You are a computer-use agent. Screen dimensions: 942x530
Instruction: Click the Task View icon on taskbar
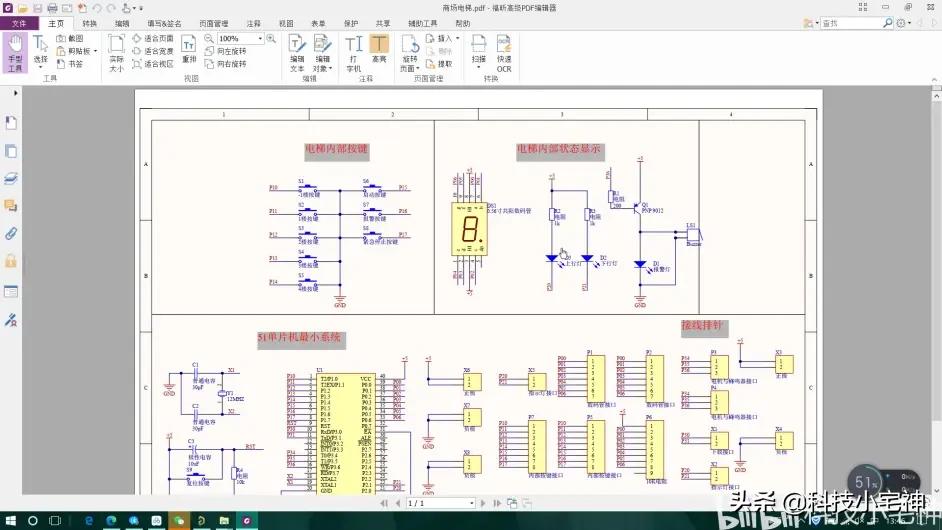(55, 520)
